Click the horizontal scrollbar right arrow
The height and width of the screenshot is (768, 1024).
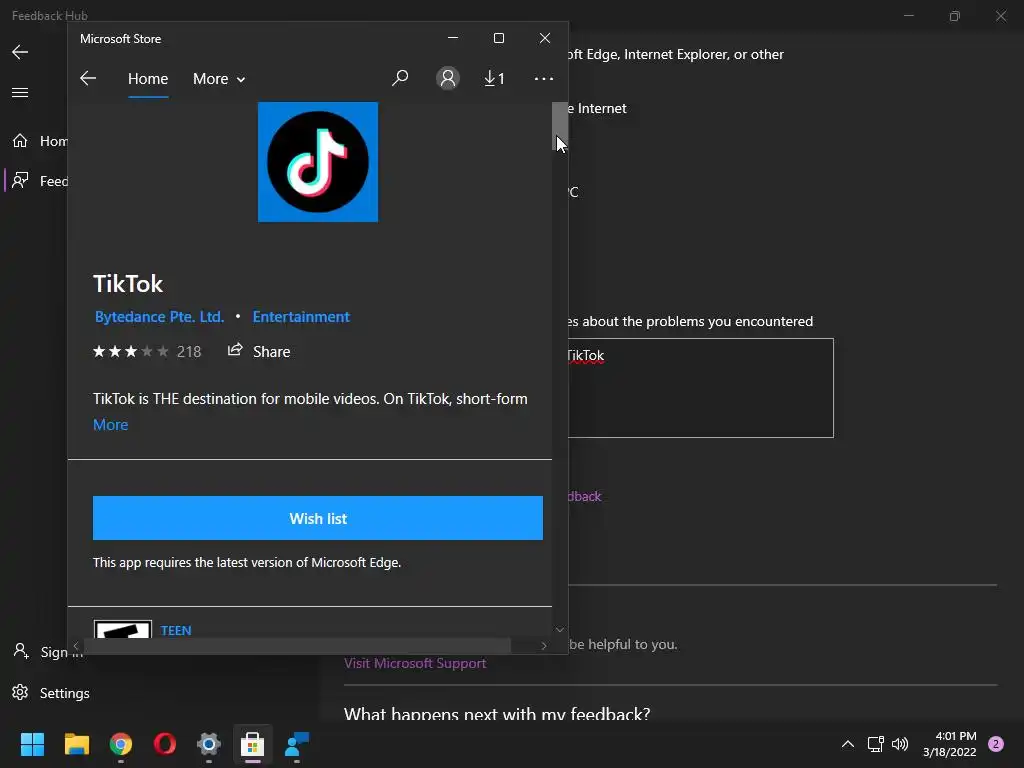(544, 645)
